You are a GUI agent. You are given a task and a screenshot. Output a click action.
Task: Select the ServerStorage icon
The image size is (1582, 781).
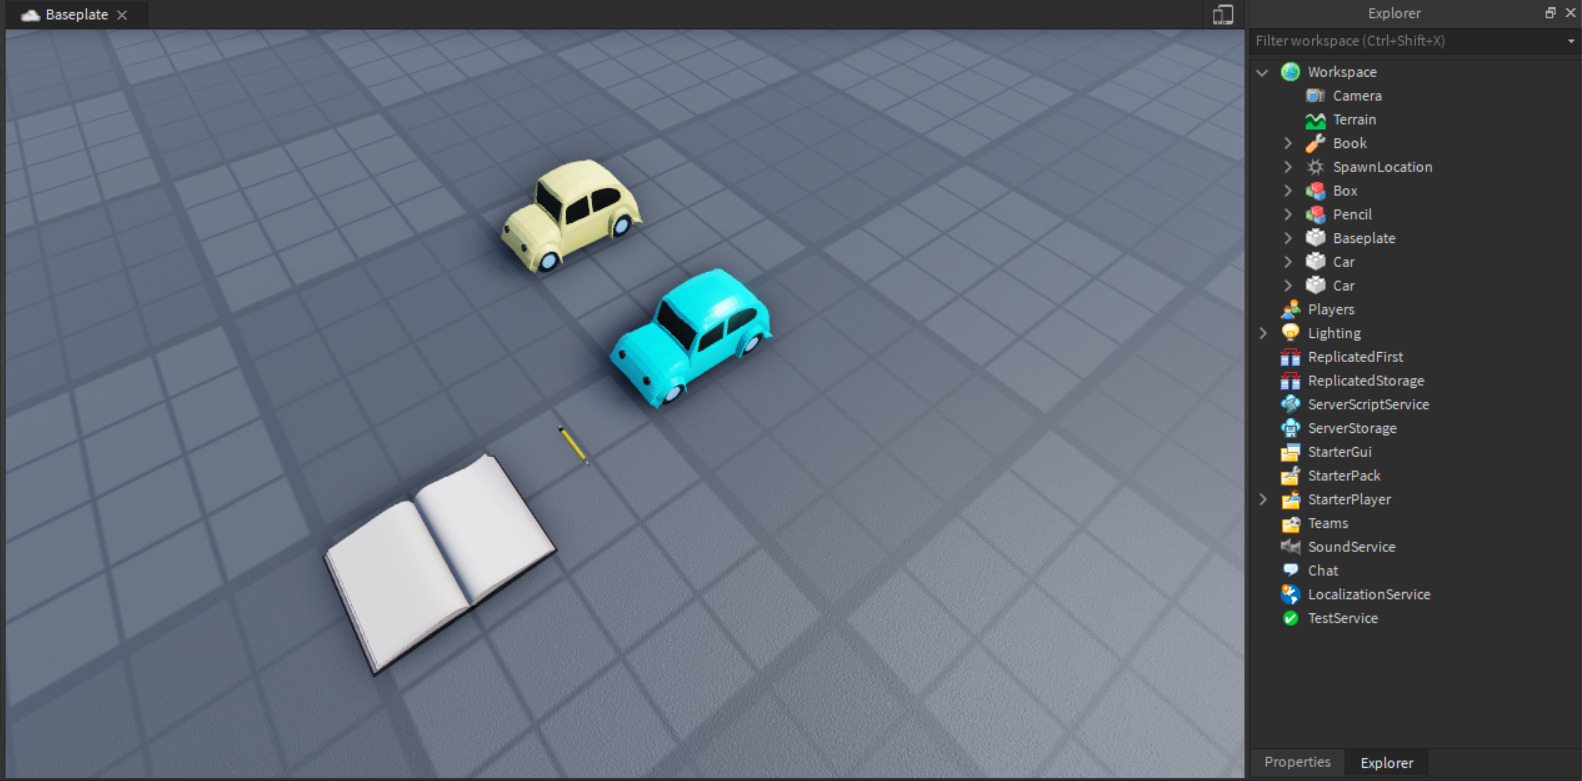pyautogui.click(x=1290, y=428)
